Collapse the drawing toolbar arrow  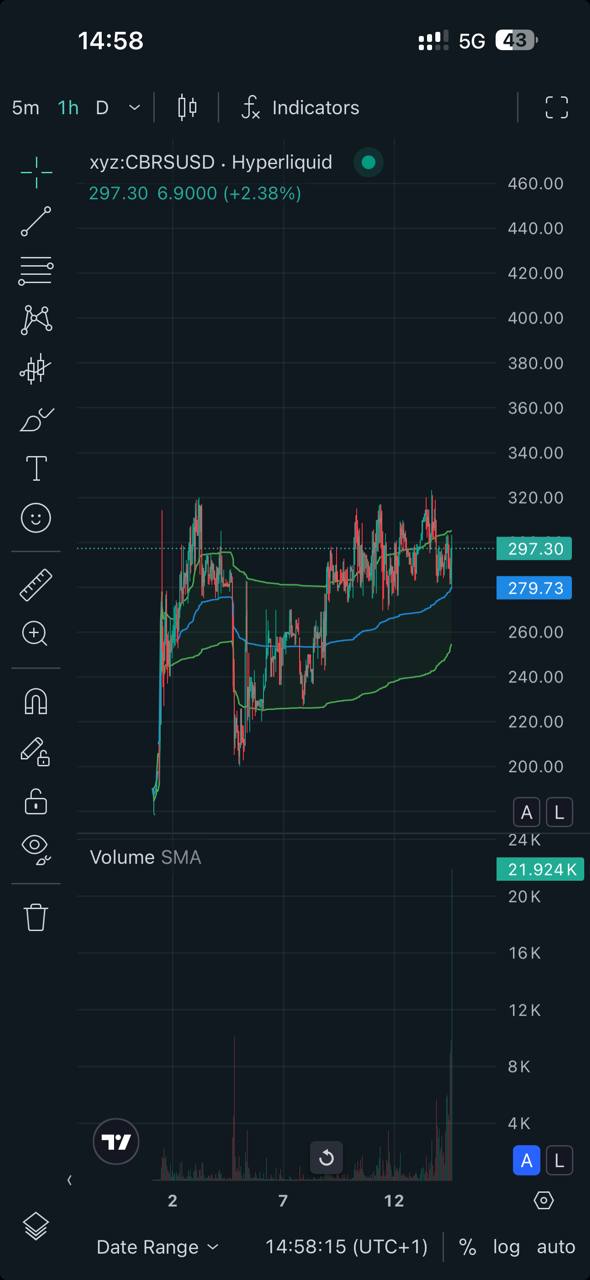pos(69,1180)
